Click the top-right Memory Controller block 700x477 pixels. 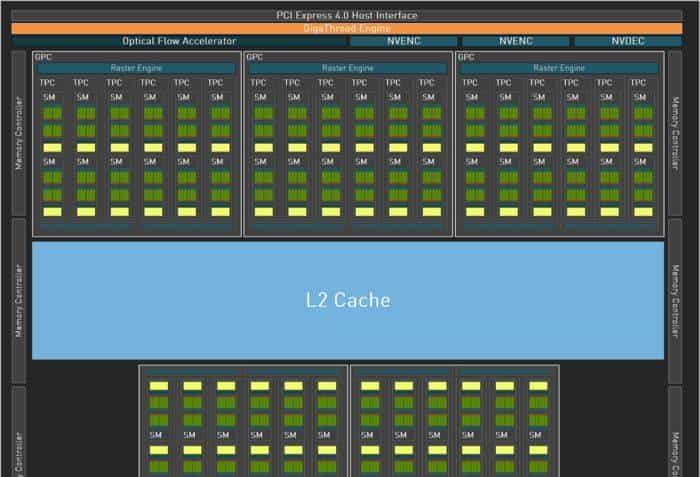click(x=677, y=132)
